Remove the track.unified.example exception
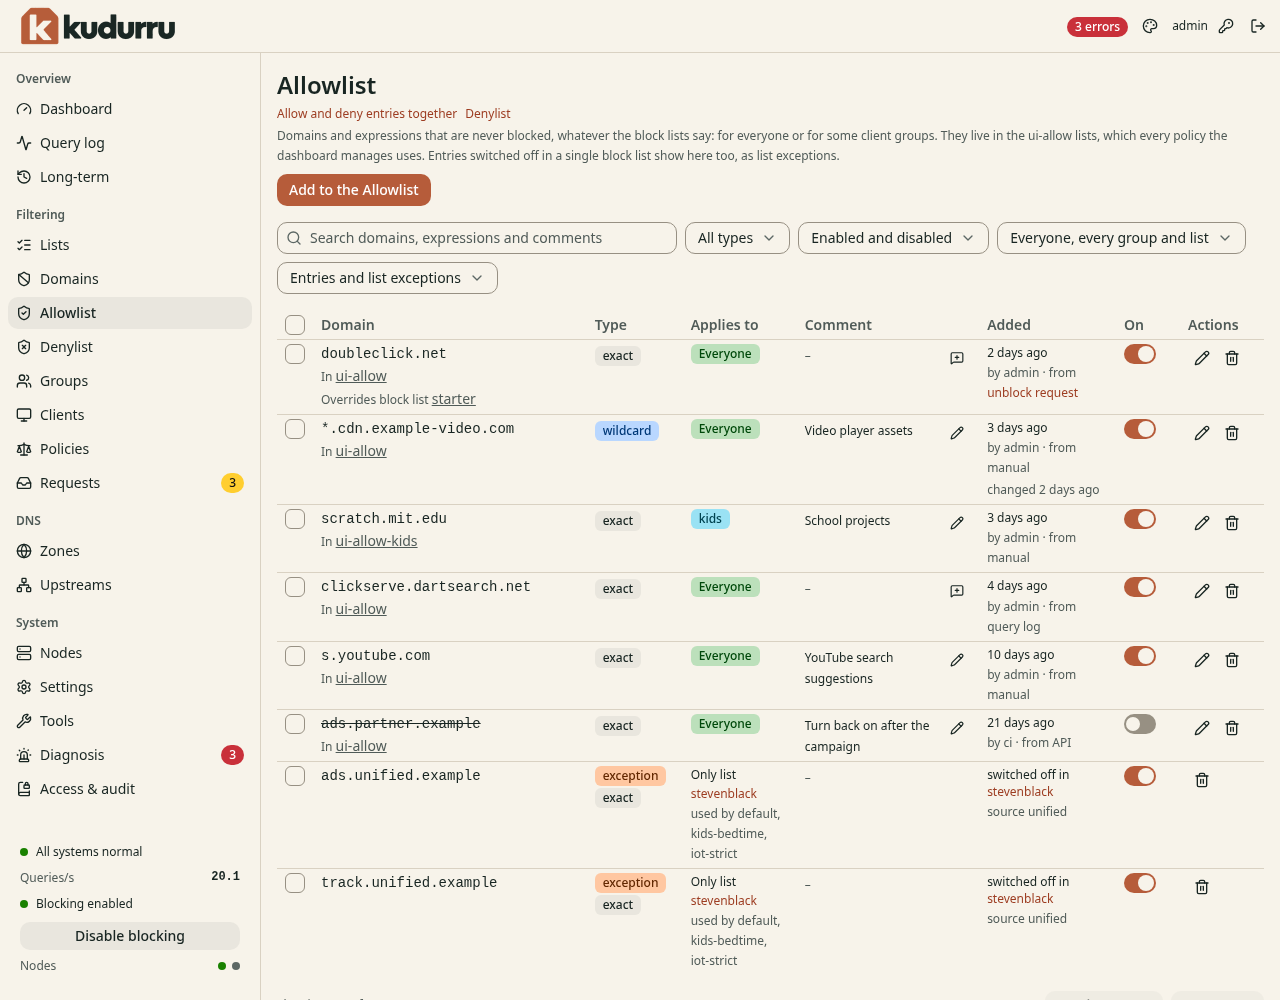The image size is (1280, 1000). [x=1202, y=887]
